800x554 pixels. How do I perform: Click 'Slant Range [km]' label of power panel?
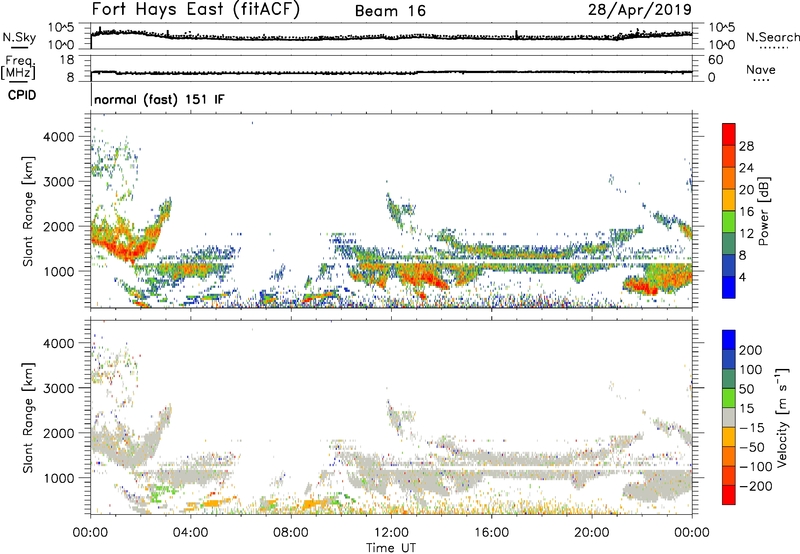tap(28, 211)
